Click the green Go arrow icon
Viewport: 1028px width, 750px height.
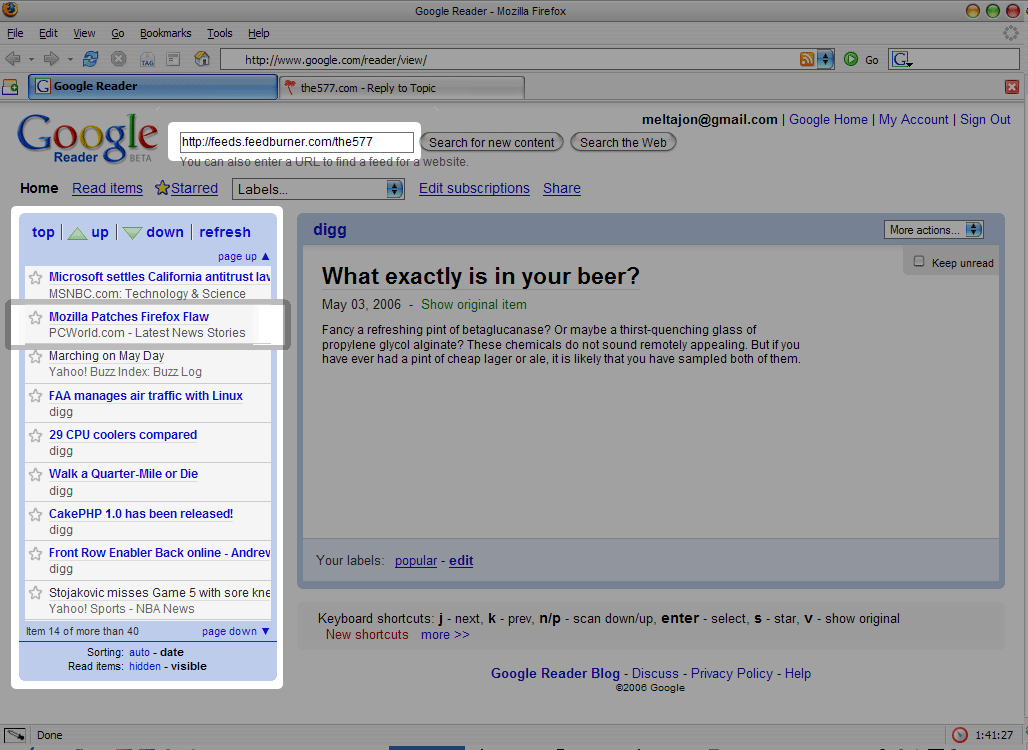851,60
